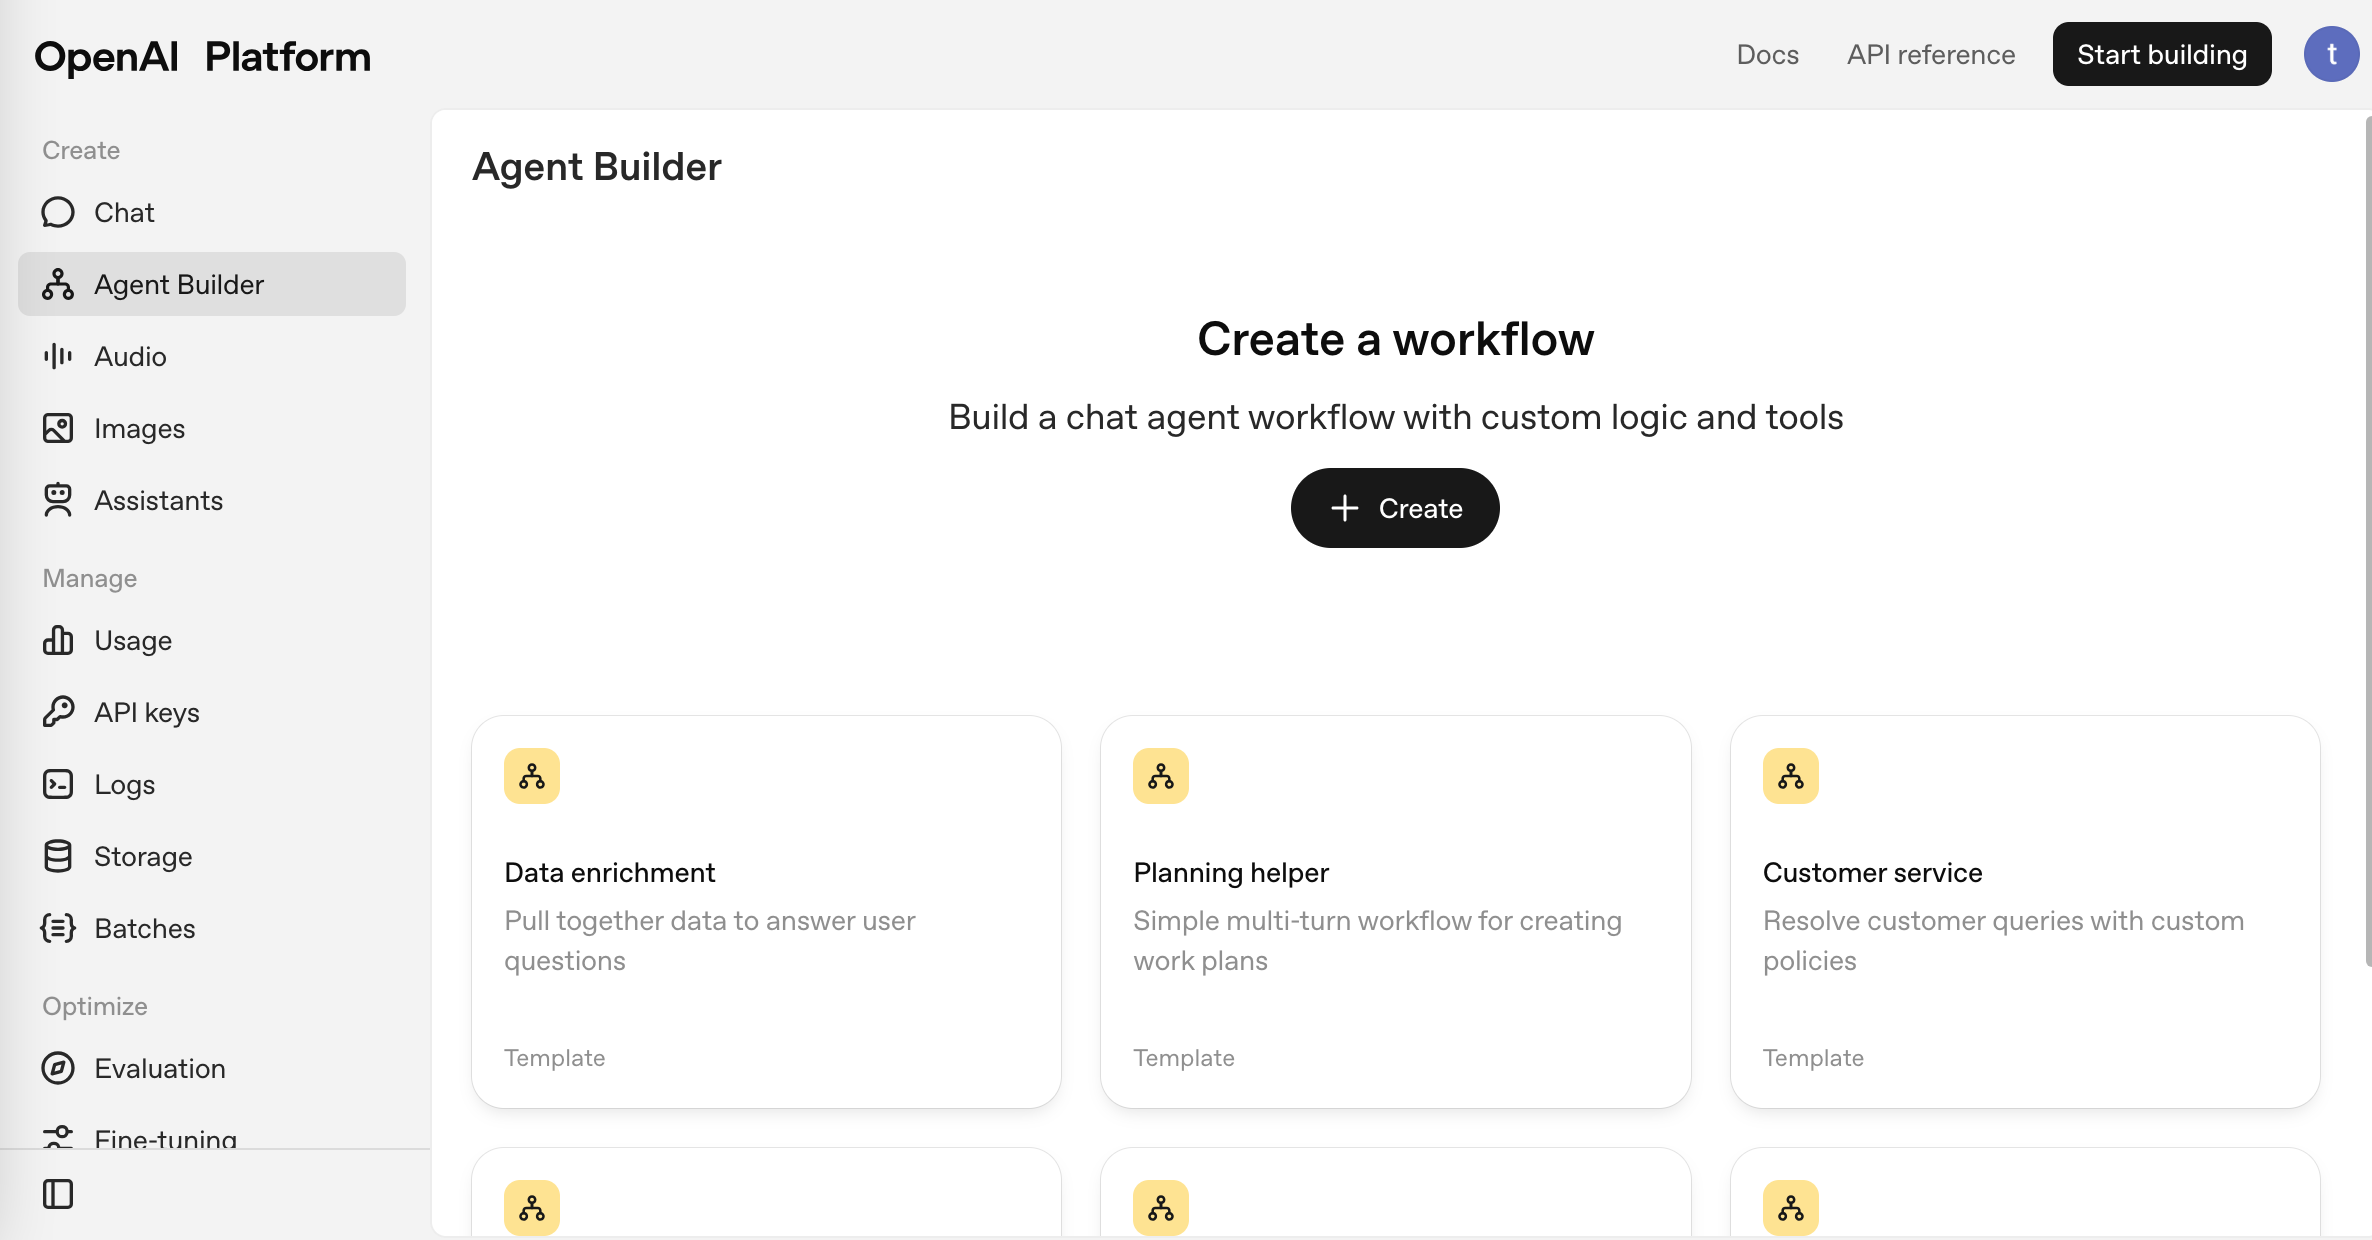
Task: Select the Chat icon in the sidebar
Action: (x=57, y=212)
